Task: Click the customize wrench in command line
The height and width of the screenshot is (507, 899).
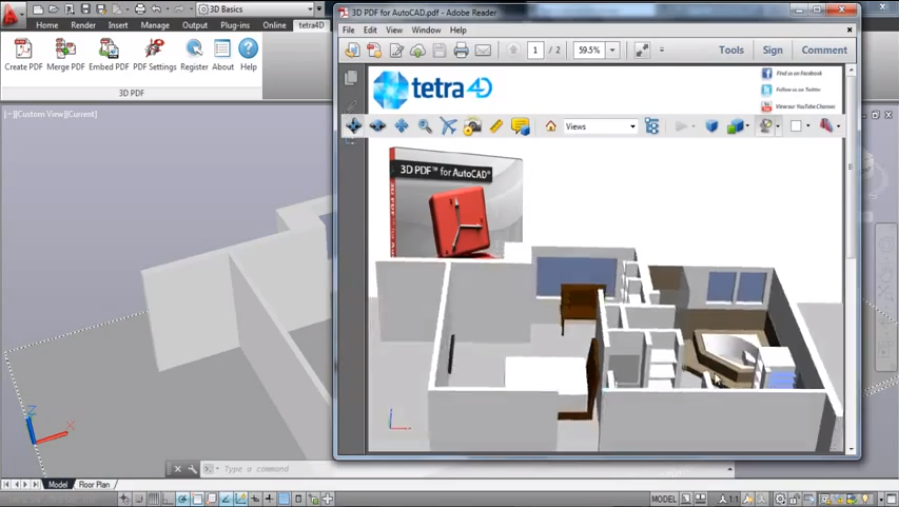Action: pos(192,469)
